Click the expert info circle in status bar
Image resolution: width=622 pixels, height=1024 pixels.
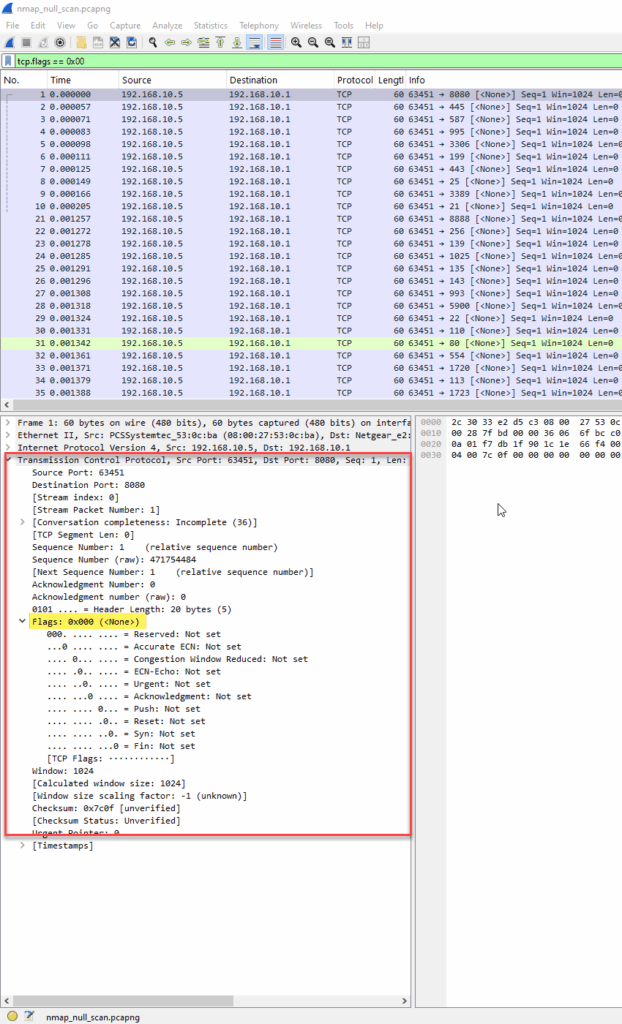(x=12, y=1016)
